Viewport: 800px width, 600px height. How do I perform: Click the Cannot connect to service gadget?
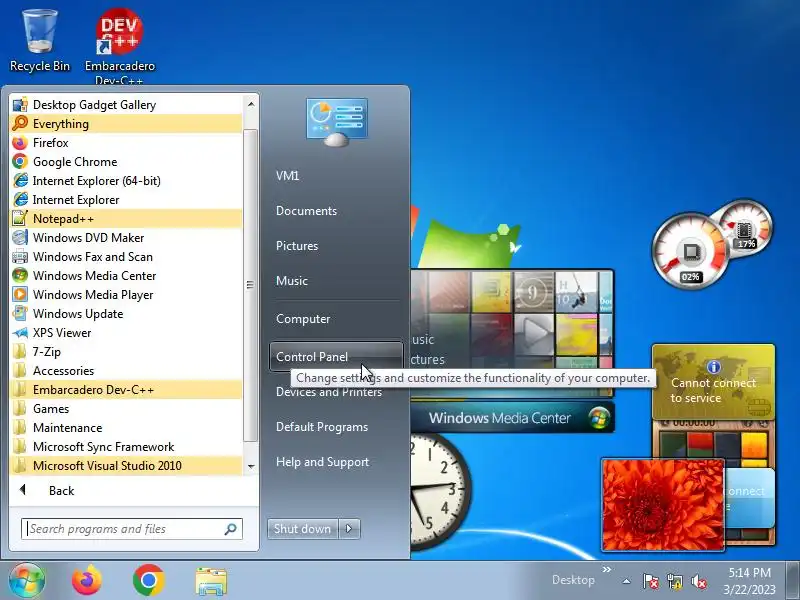(713, 382)
